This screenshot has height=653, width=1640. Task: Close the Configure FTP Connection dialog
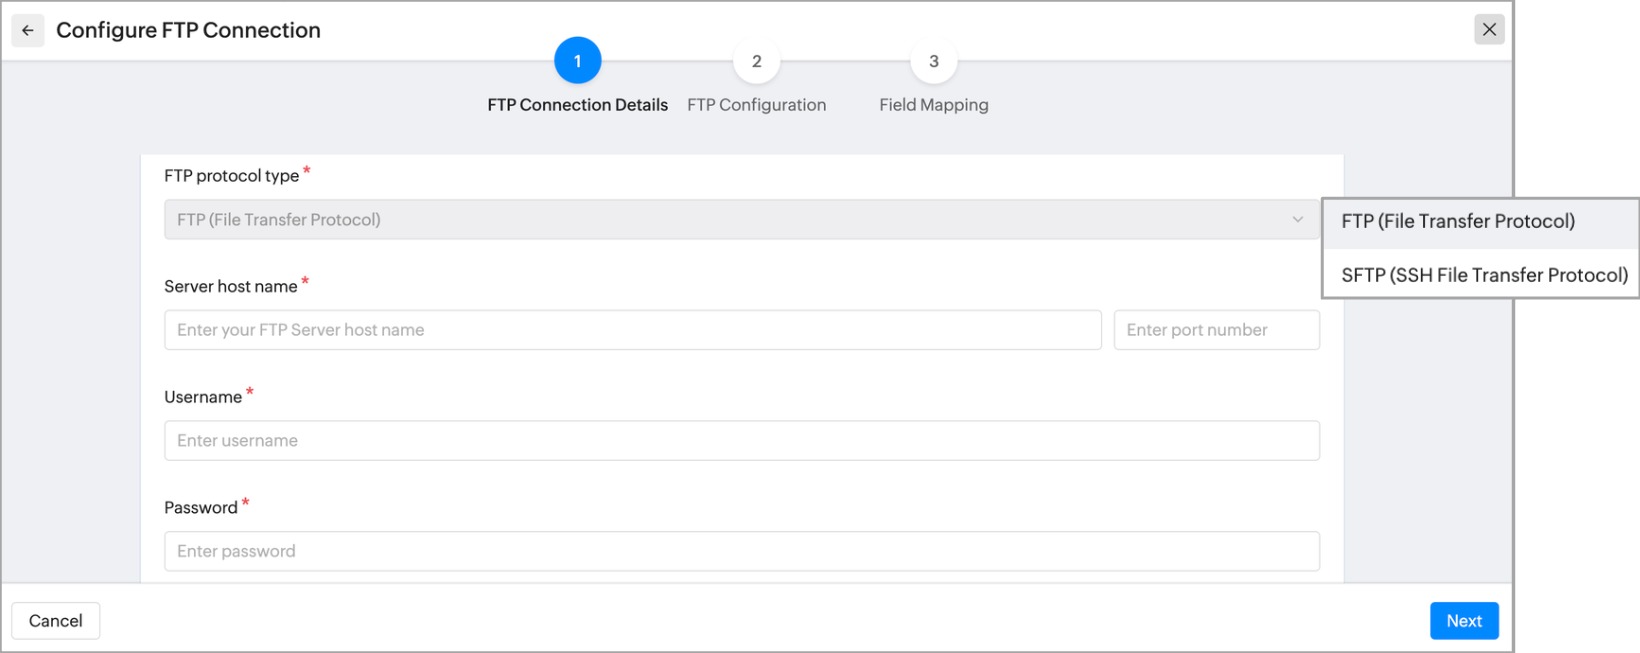pyautogui.click(x=1489, y=30)
